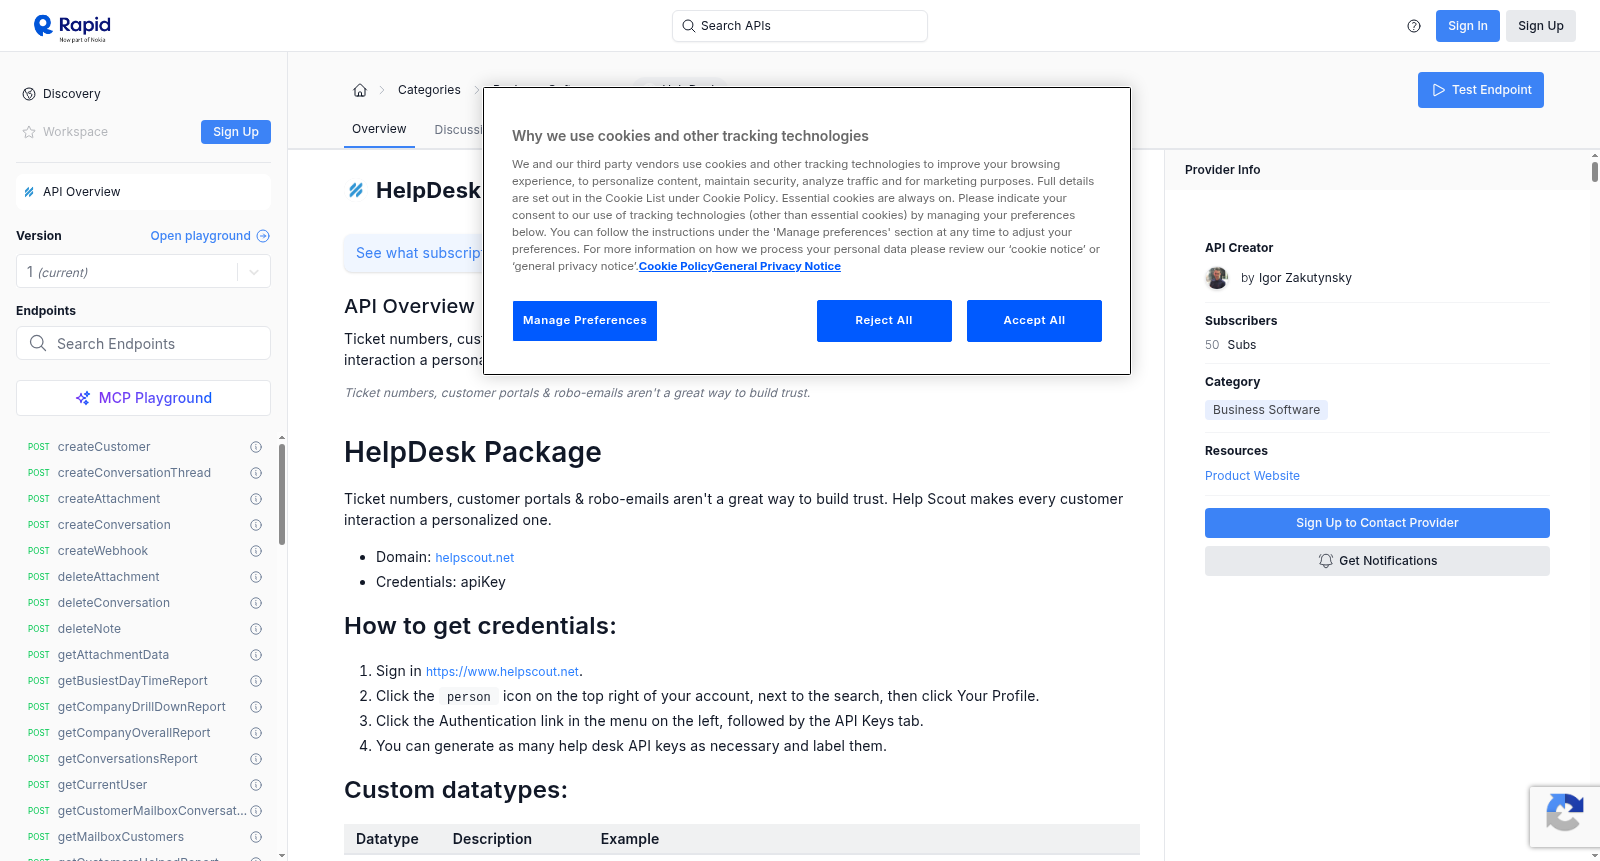Image resolution: width=1600 pixels, height=861 pixels.
Task: Click the Workspace Sign Up button
Action: (236, 132)
